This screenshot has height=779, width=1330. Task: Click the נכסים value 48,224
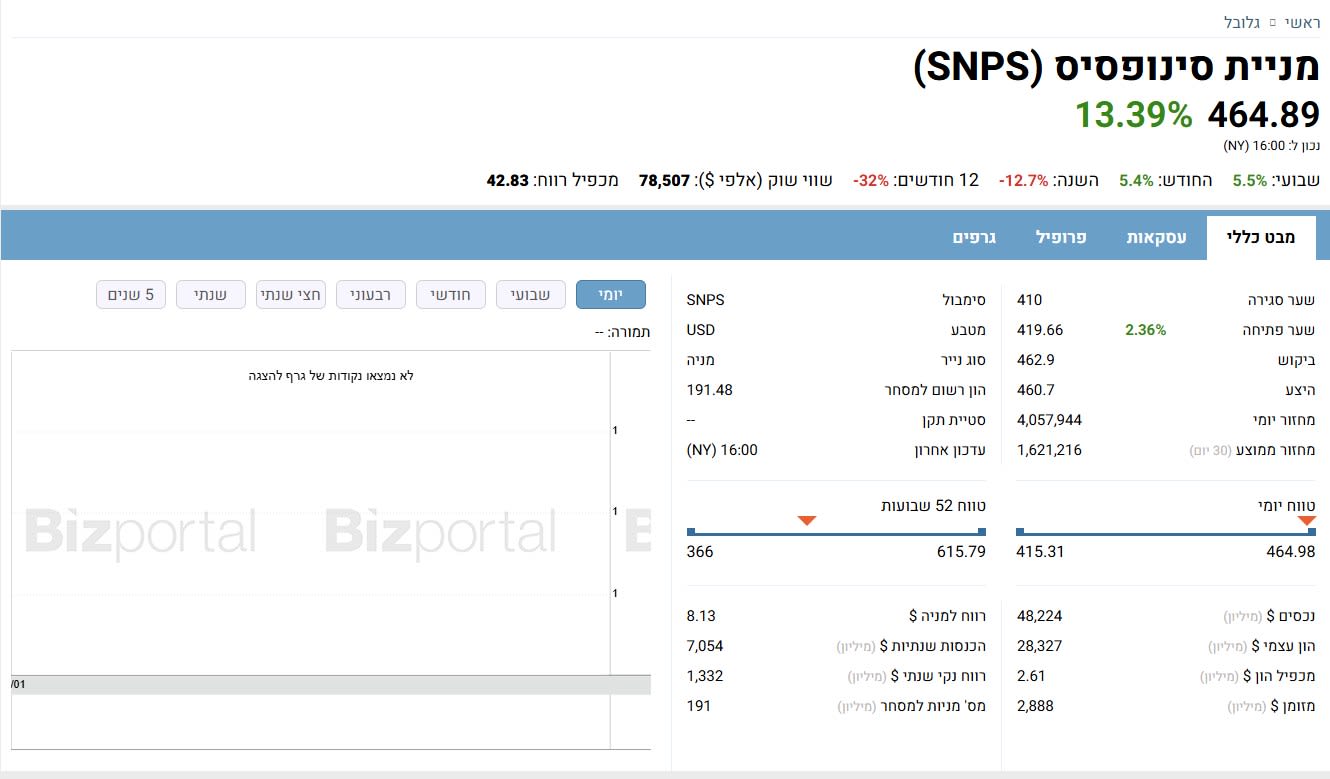(1039, 616)
